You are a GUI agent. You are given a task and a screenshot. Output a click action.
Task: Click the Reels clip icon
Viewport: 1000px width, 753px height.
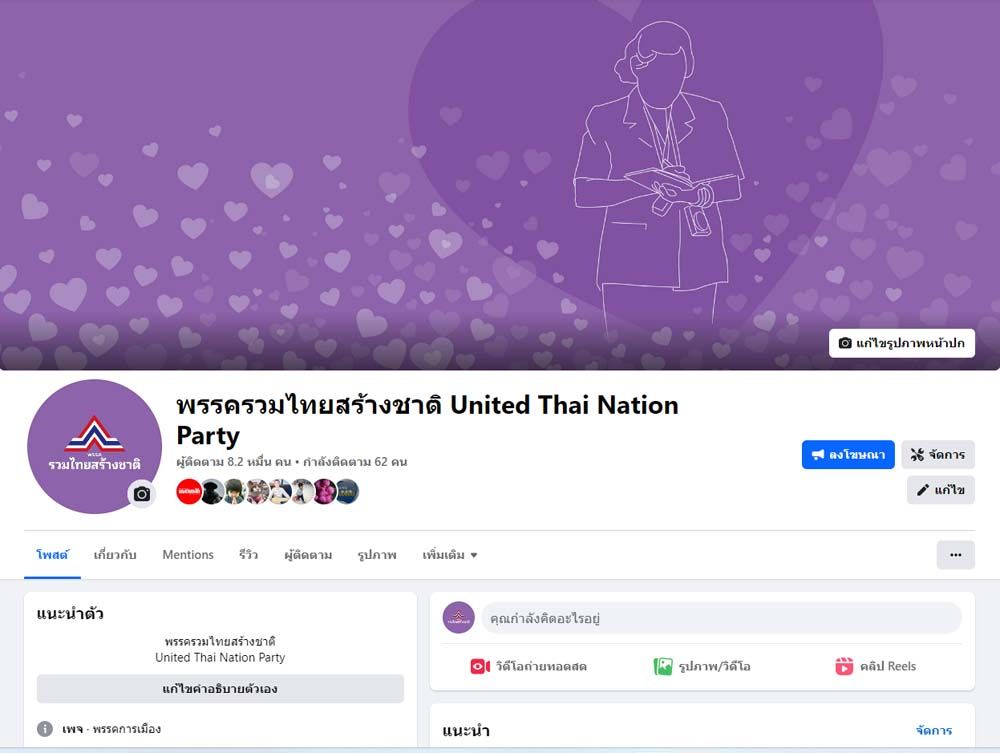[844, 666]
